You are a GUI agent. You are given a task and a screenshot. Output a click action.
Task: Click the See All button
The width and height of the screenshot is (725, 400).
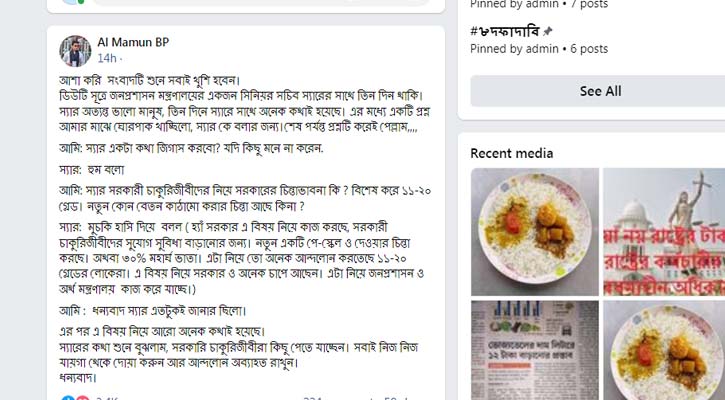(600, 91)
